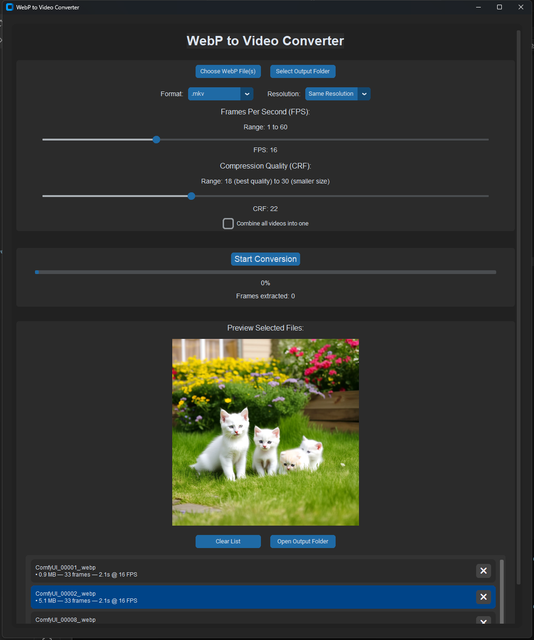Click the Resolution dropdown chevron
The width and height of the screenshot is (534, 640).
(x=364, y=94)
